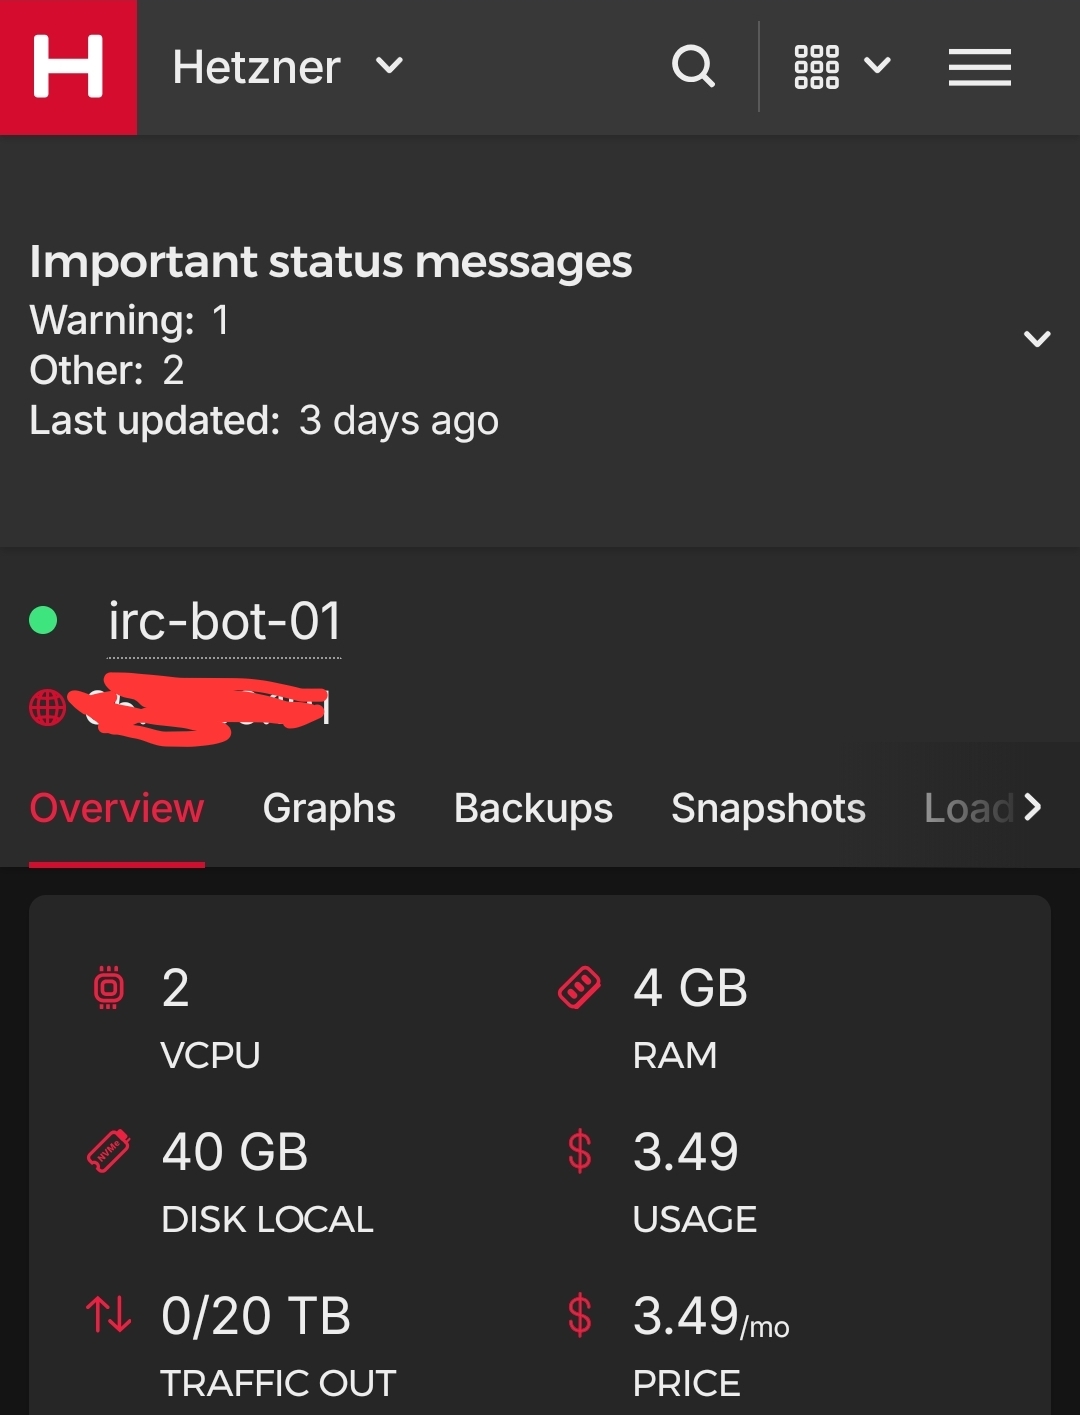Image resolution: width=1080 pixels, height=1415 pixels.
Task: Select the Overview tab
Action: click(x=117, y=808)
